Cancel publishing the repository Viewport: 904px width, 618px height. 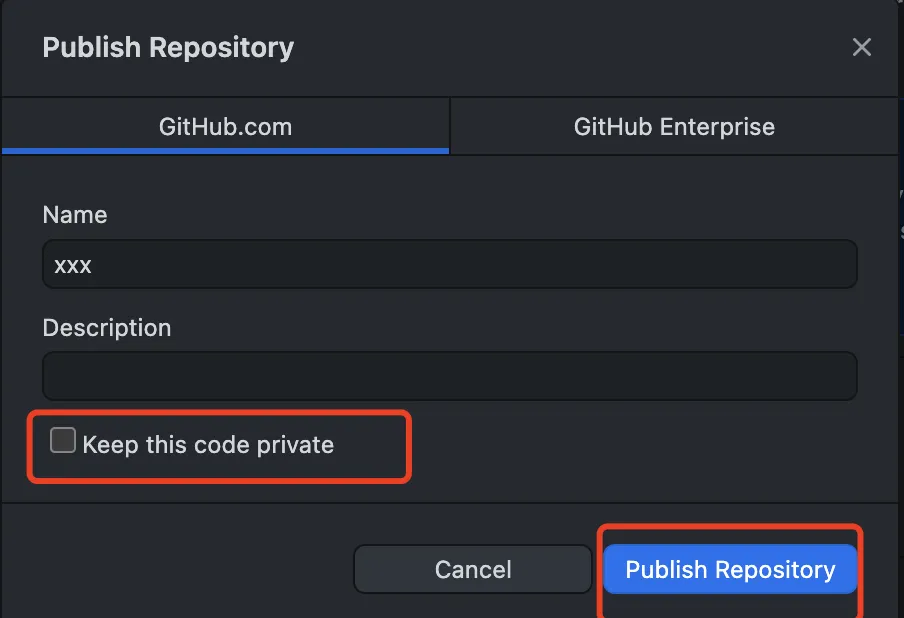pyautogui.click(x=473, y=570)
